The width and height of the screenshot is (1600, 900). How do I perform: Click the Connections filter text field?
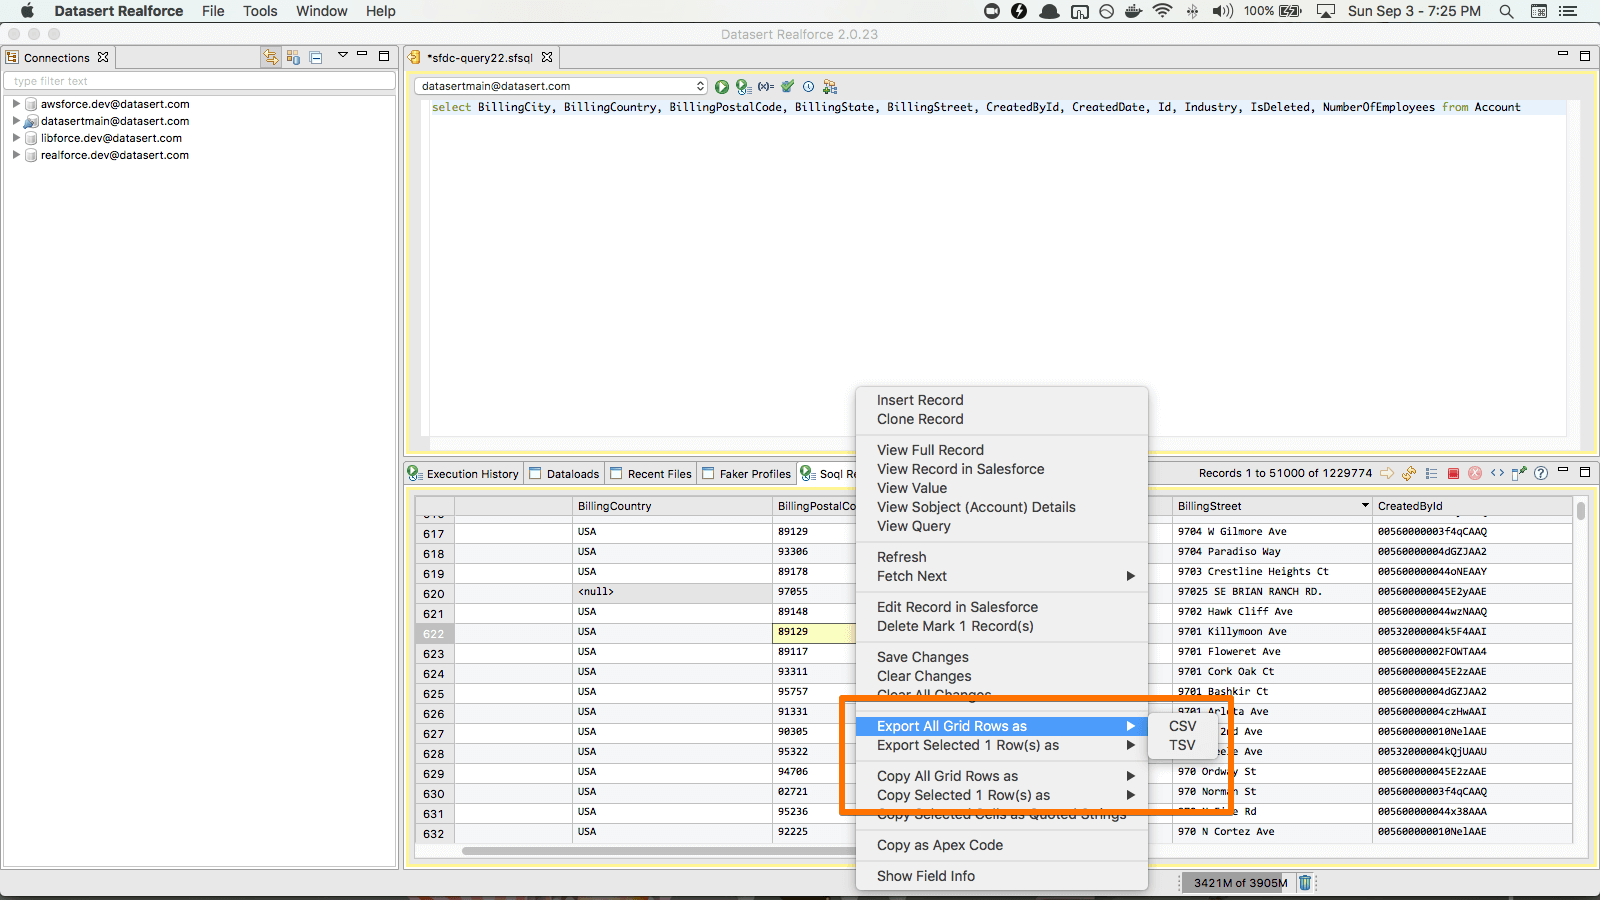pos(200,81)
